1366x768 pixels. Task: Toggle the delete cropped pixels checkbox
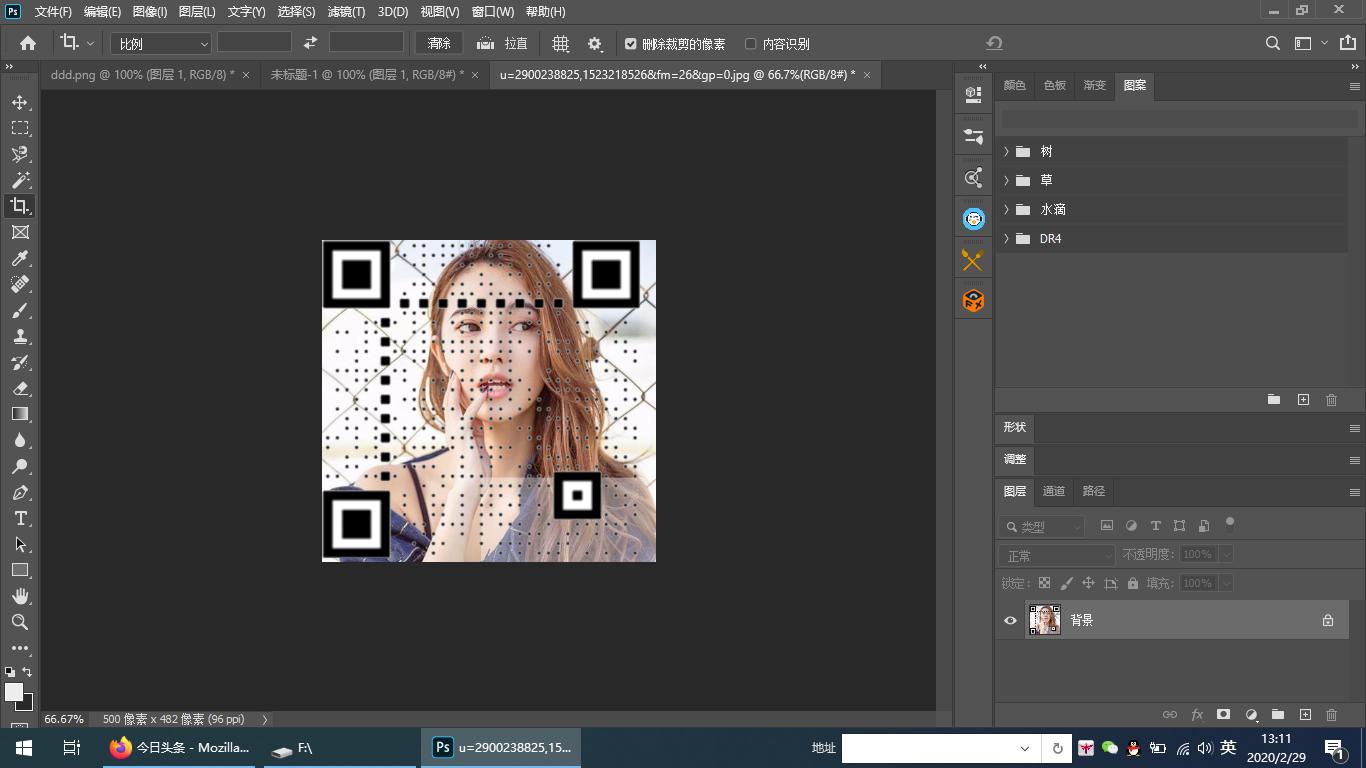pyautogui.click(x=630, y=44)
